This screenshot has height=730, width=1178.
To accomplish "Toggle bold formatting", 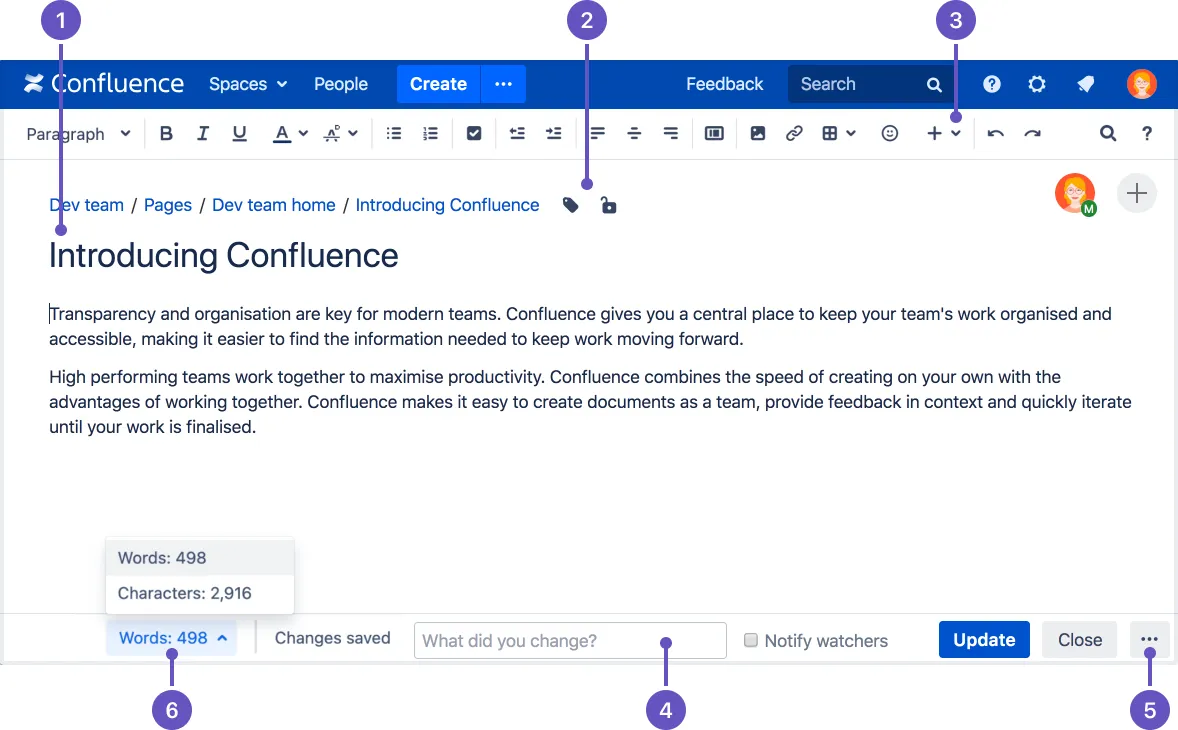I will (166, 133).
